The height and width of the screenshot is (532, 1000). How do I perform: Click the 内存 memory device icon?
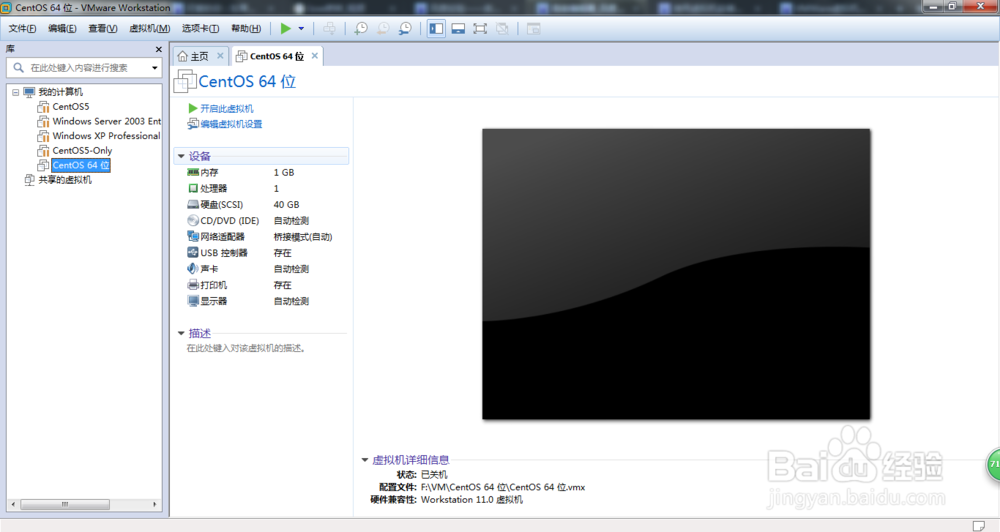pos(193,172)
